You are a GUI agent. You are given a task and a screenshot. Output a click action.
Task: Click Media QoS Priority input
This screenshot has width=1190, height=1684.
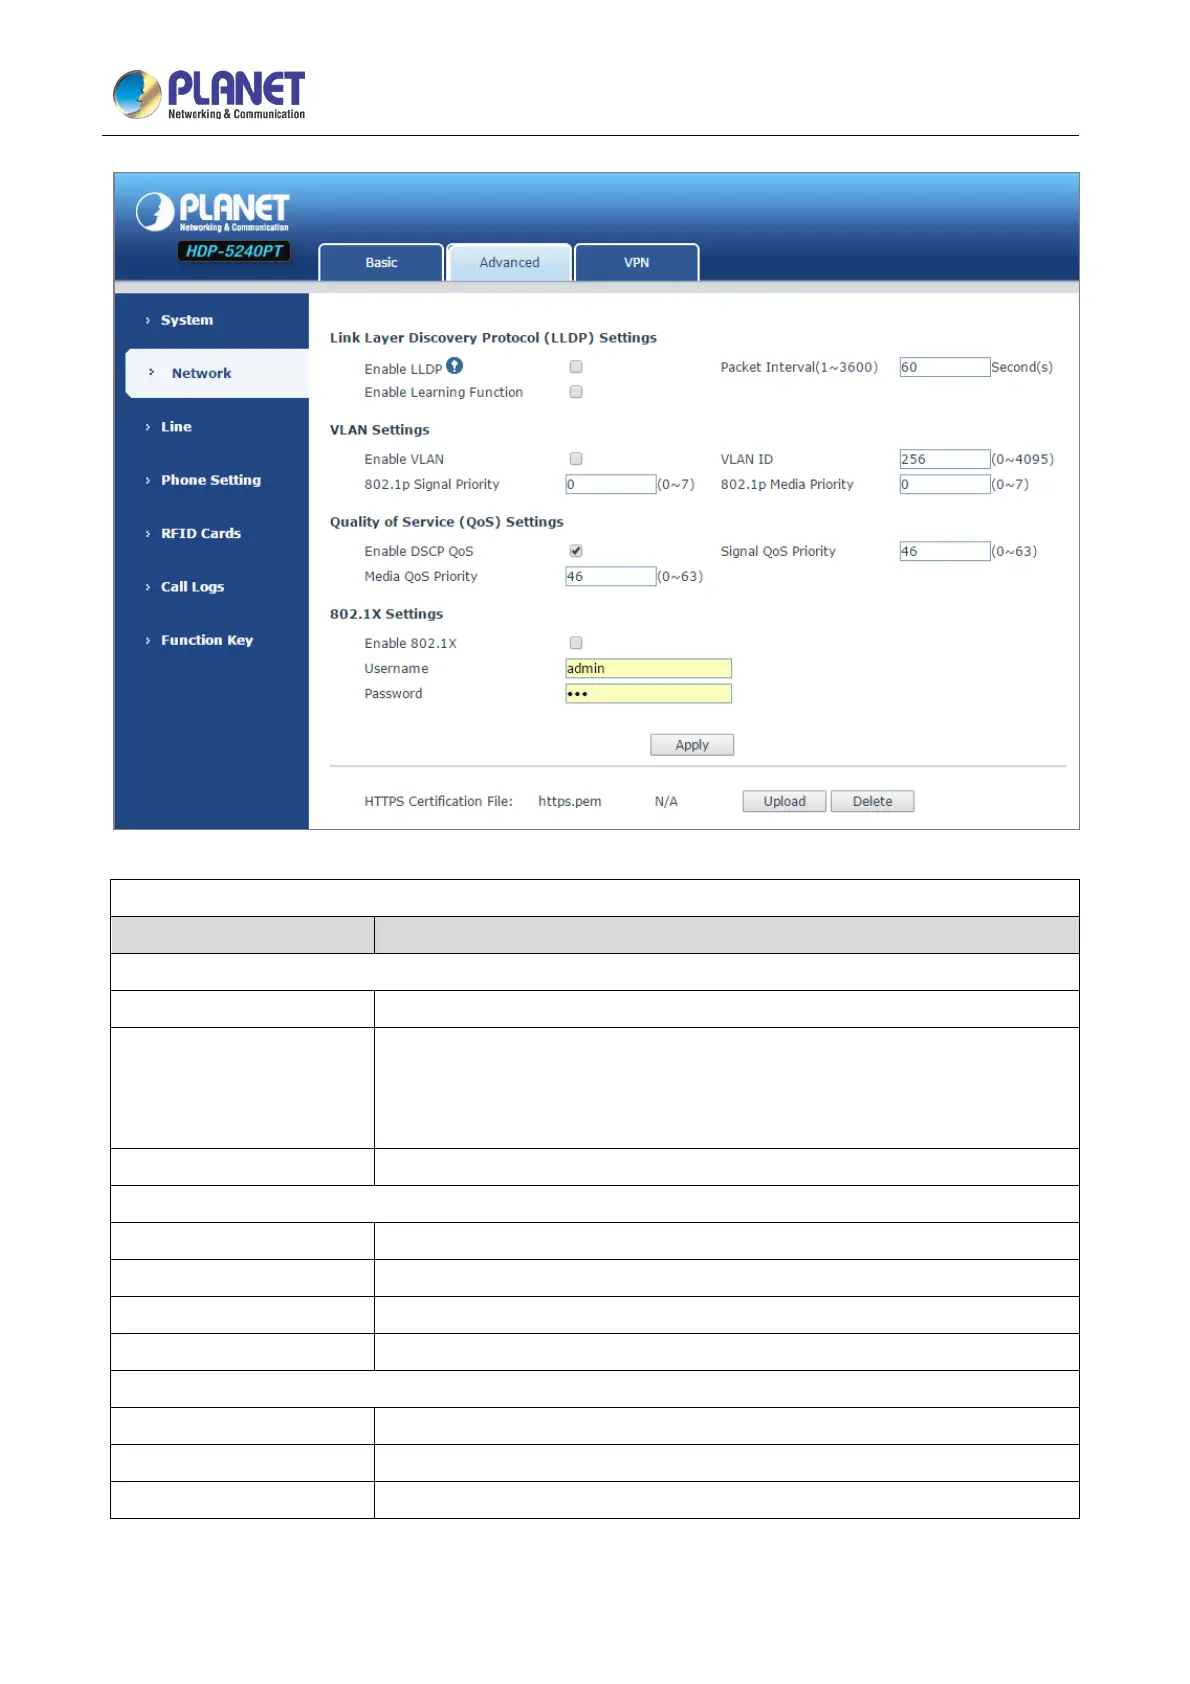610,576
